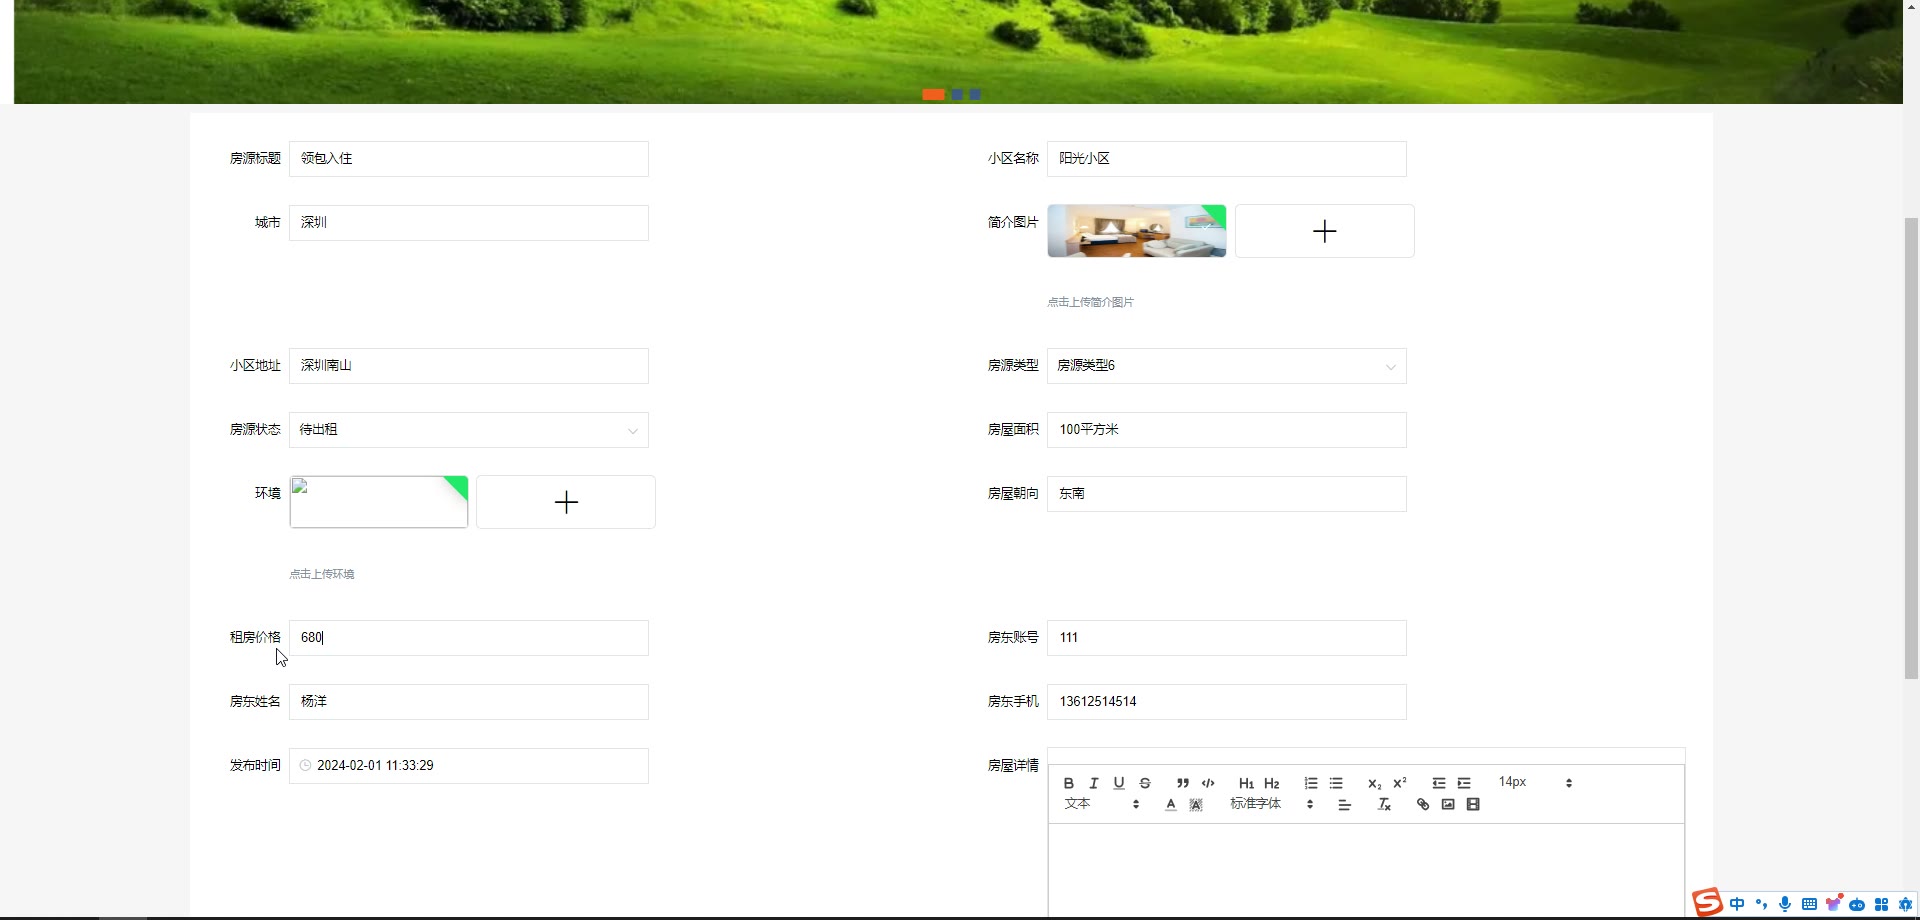Image resolution: width=1920 pixels, height=920 pixels.
Task: Insert a code block in the editor
Action: point(1208,783)
